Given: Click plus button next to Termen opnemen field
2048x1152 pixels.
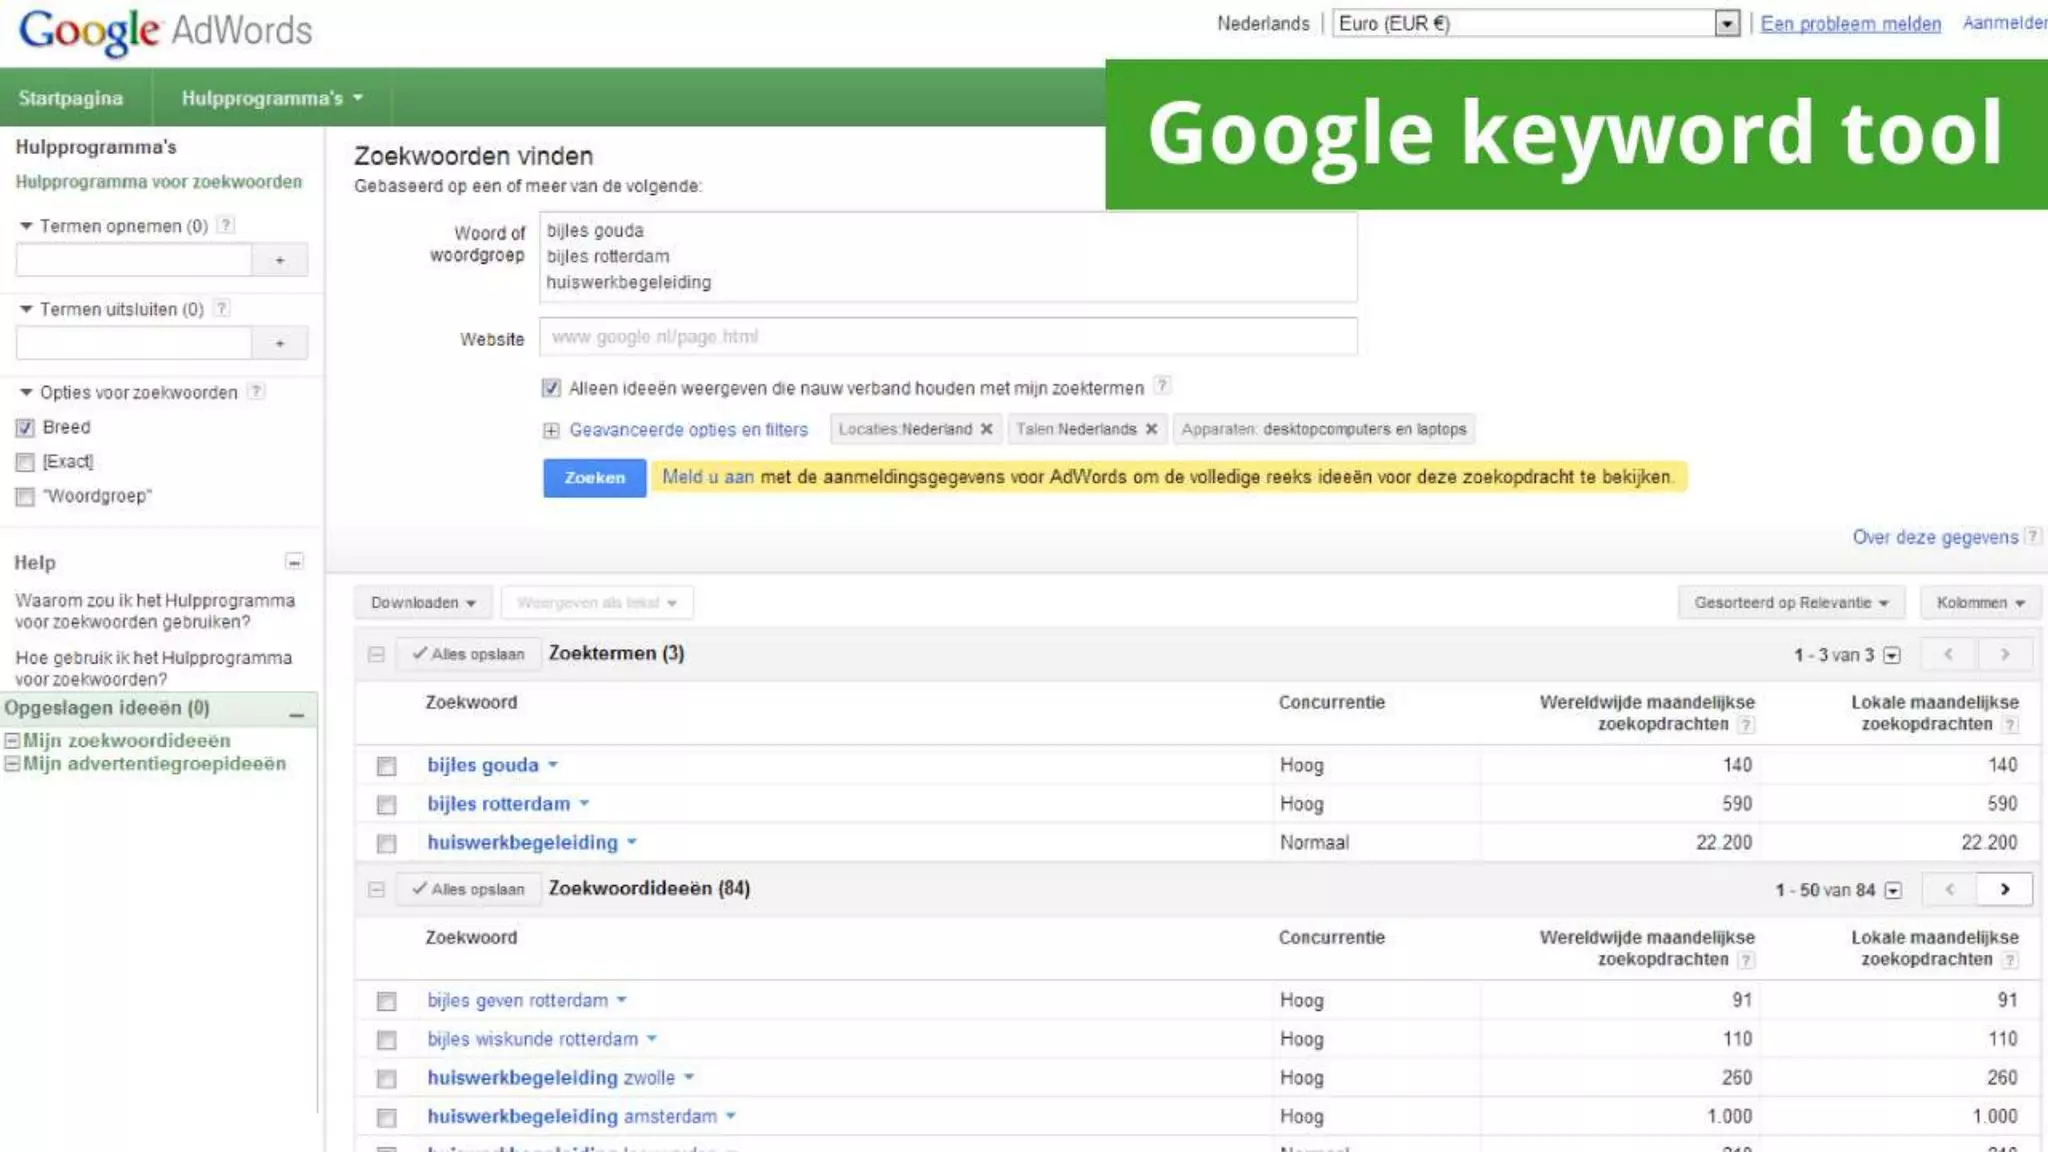Looking at the screenshot, I should [x=280, y=260].
